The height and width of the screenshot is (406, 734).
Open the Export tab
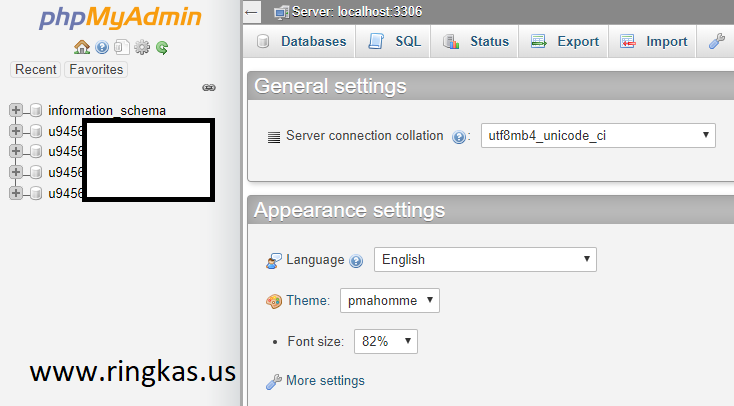tap(565, 42)
